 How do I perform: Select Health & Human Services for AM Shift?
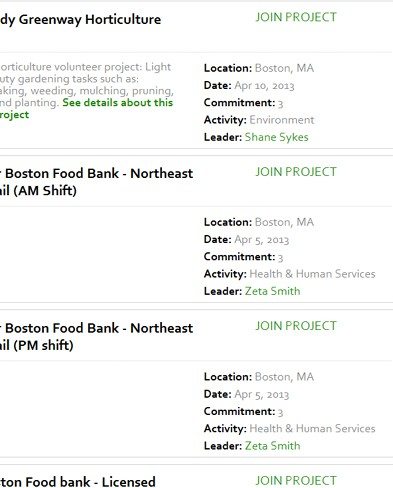pyautogui.click(x=312, y=274)
